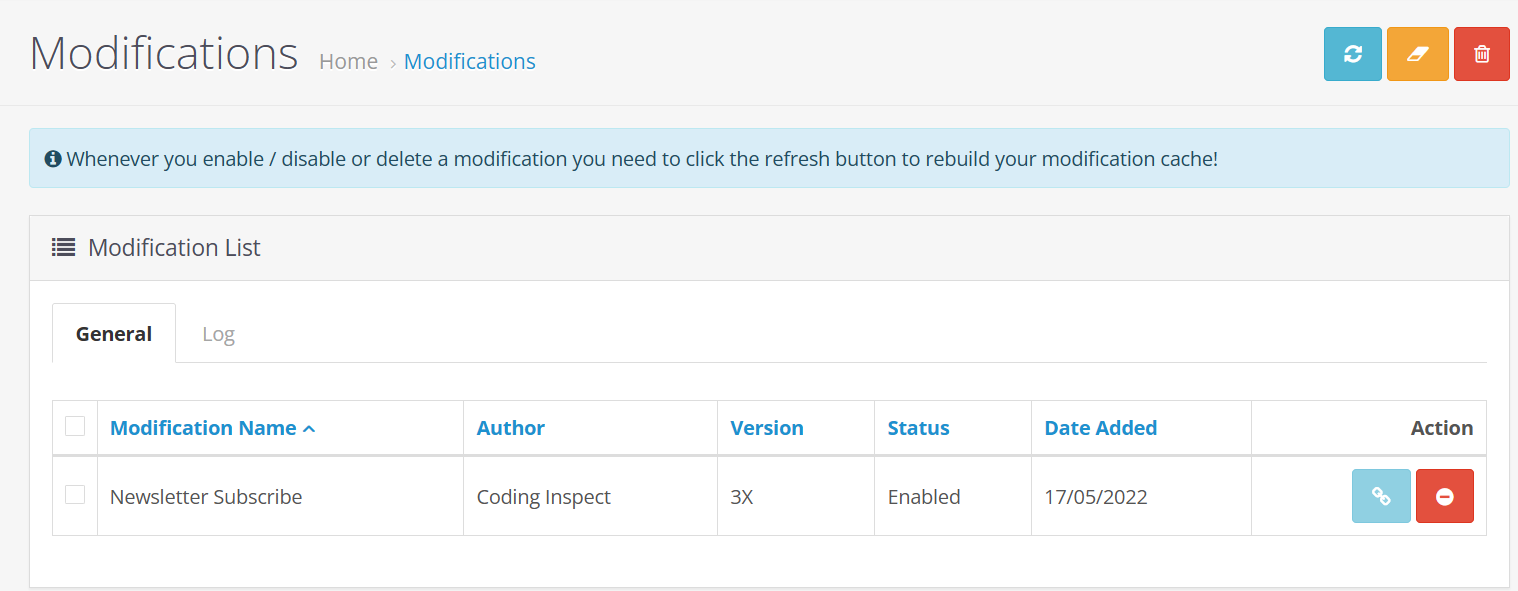Screen dimensions: 1518x591
Task: Click the Newsletter Subscribe name cell
Action: pyautogui.click(x=206, y=497)
